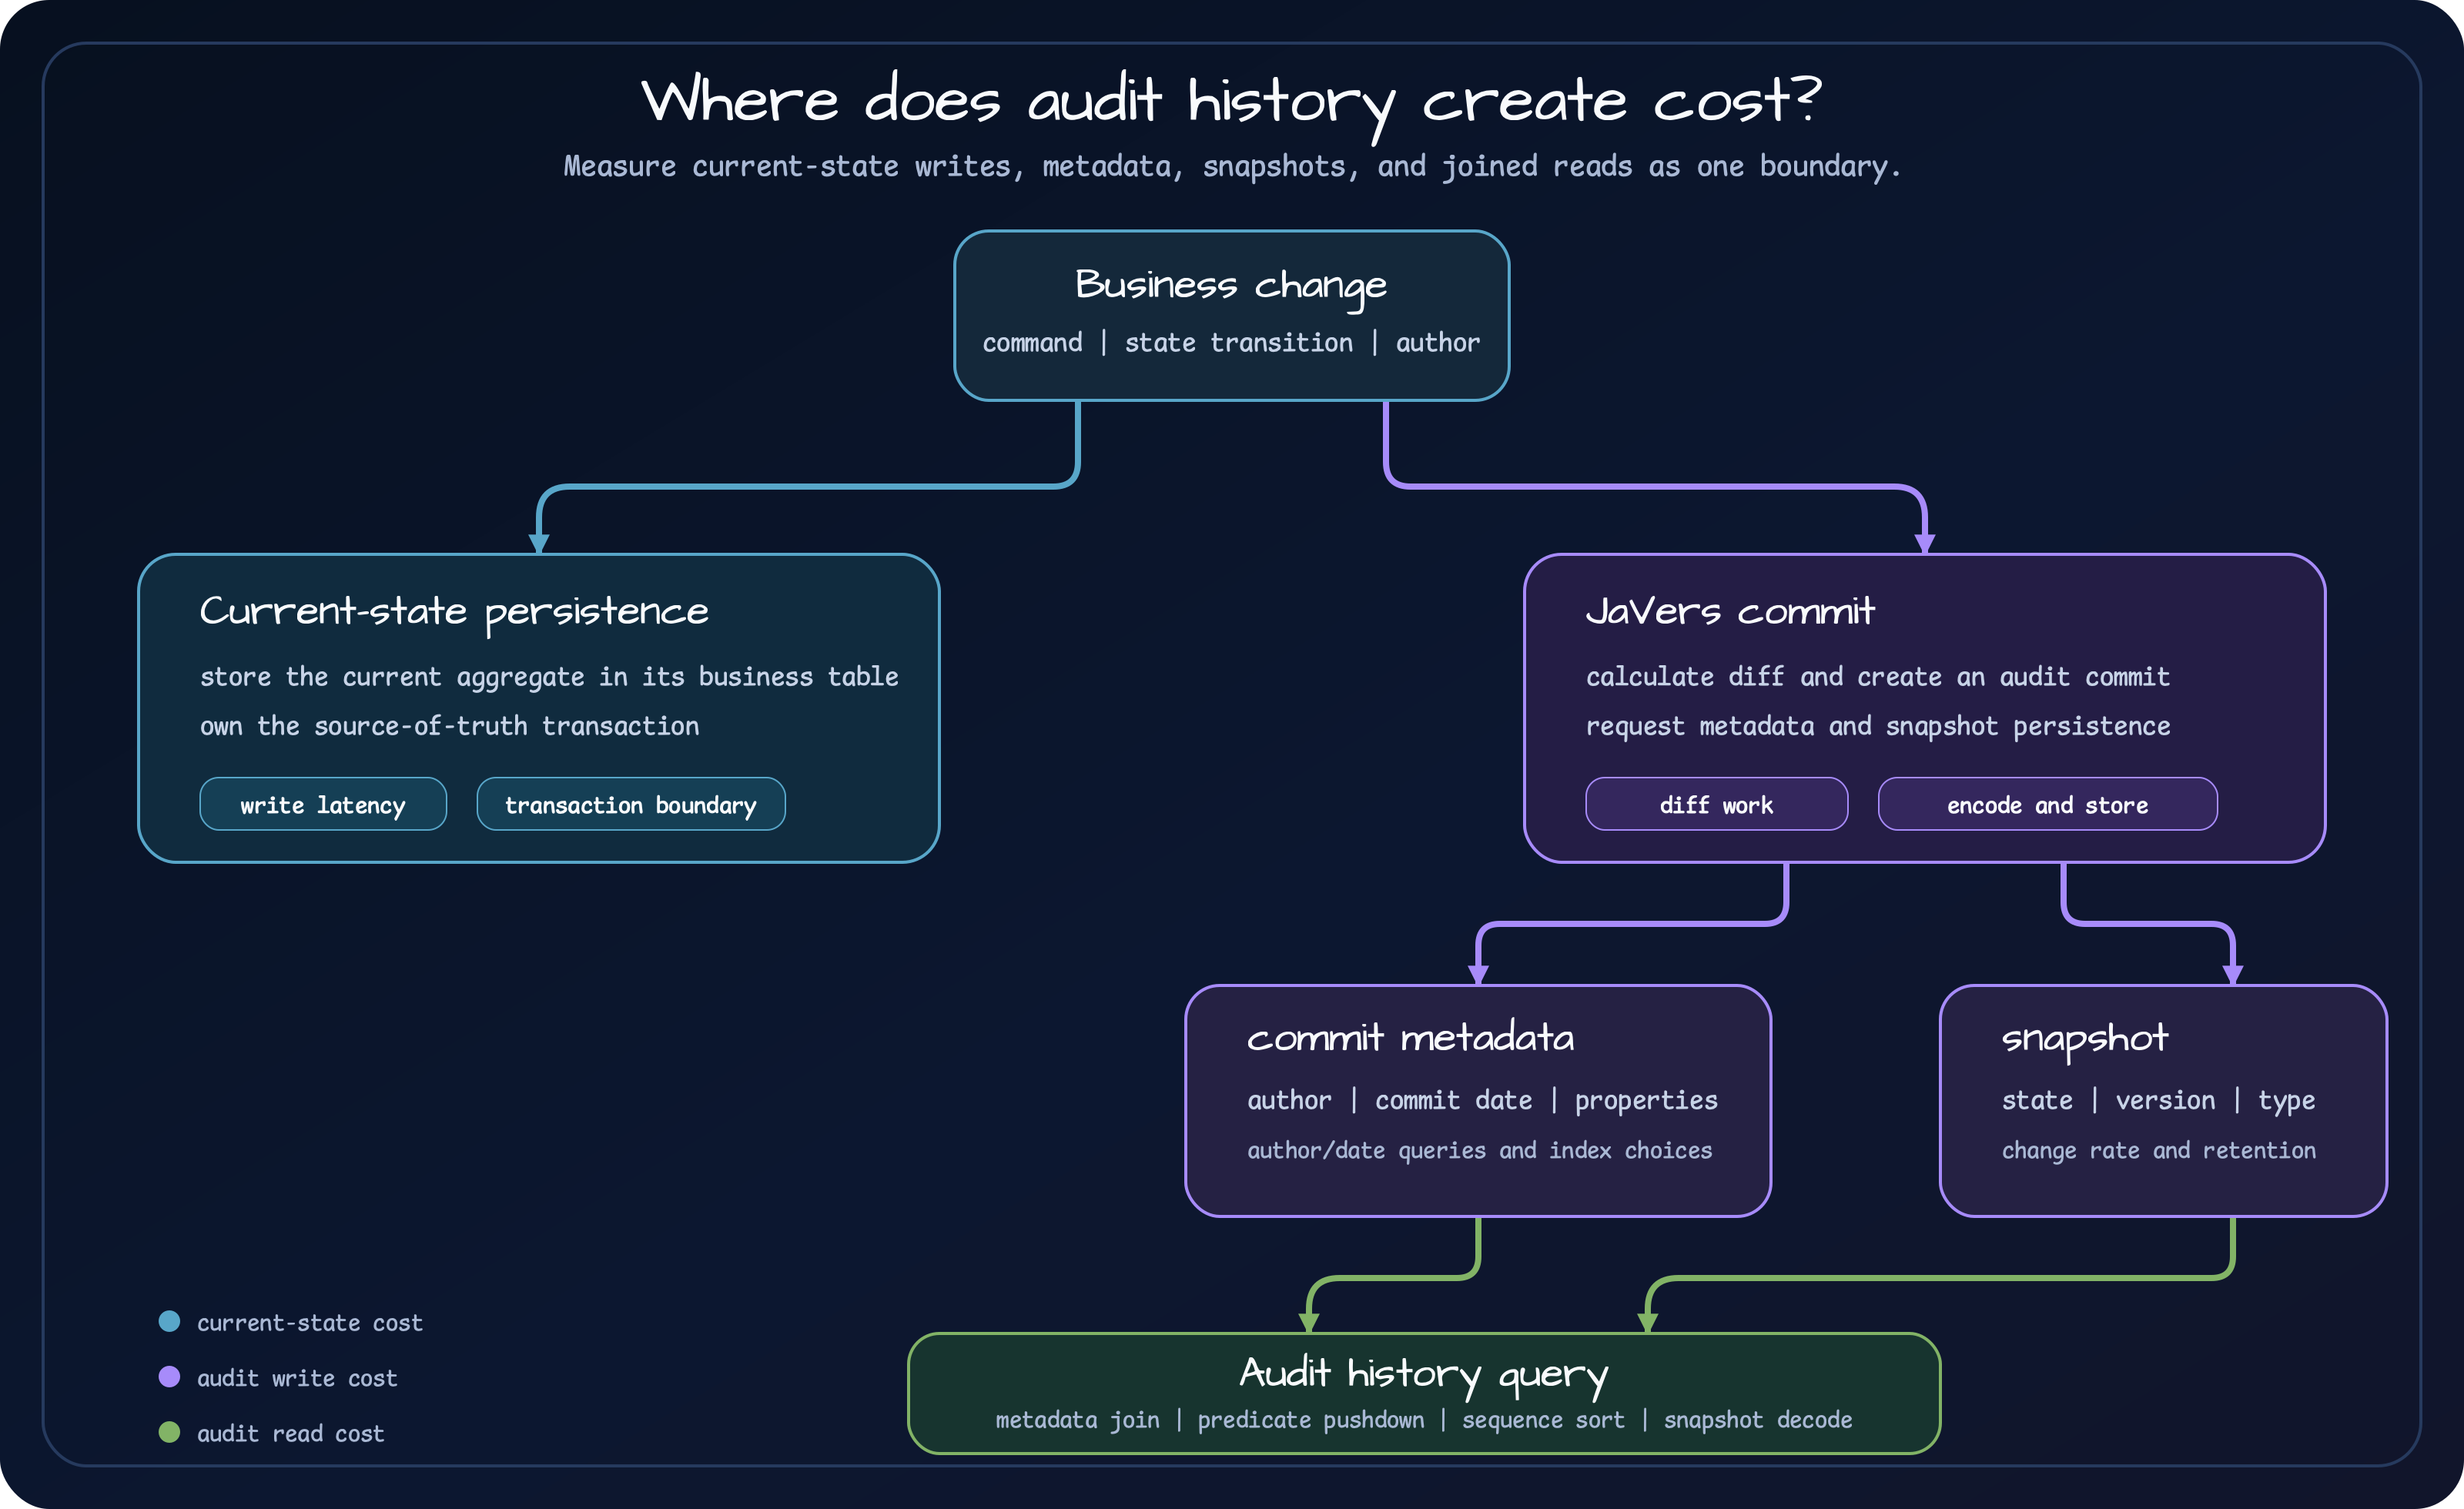Image resolution: width=2464 pixels, height=1509 pixels.
Task: Select the 'JaVers commit' heading
Action: coord(1730,611)
